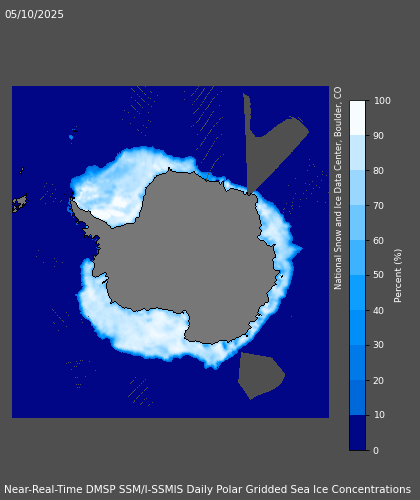Viewport: 420px width, 500px height.
Task: Pick the 70-80 percent light blue band
Action: coord(357,188)
